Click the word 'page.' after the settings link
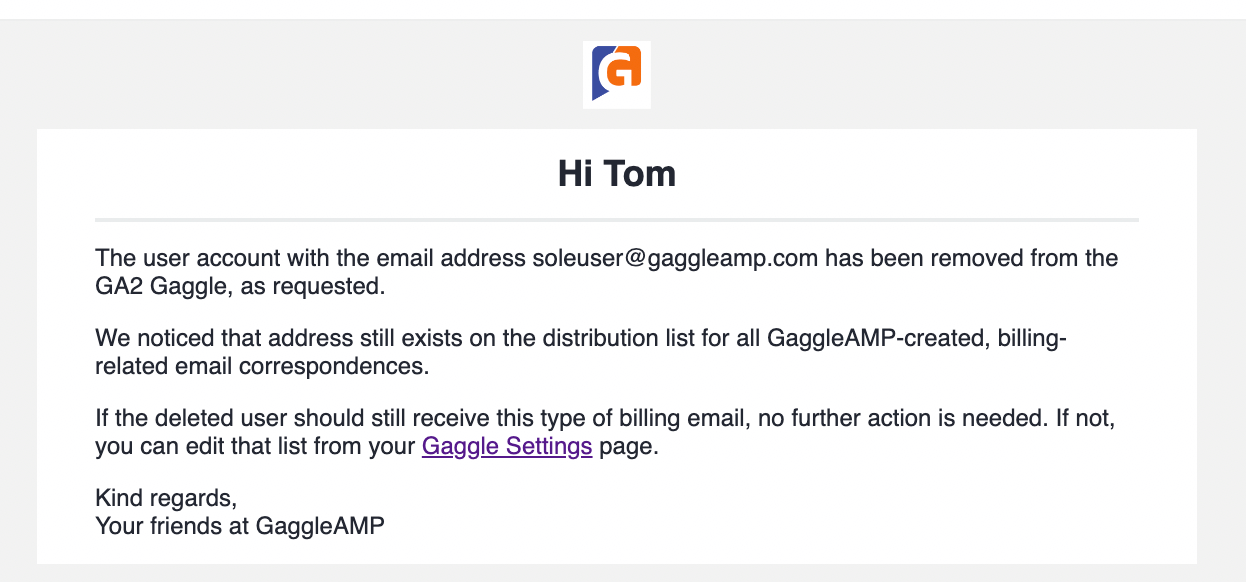This screenshot has width=1246, height=582. (629, 446)
